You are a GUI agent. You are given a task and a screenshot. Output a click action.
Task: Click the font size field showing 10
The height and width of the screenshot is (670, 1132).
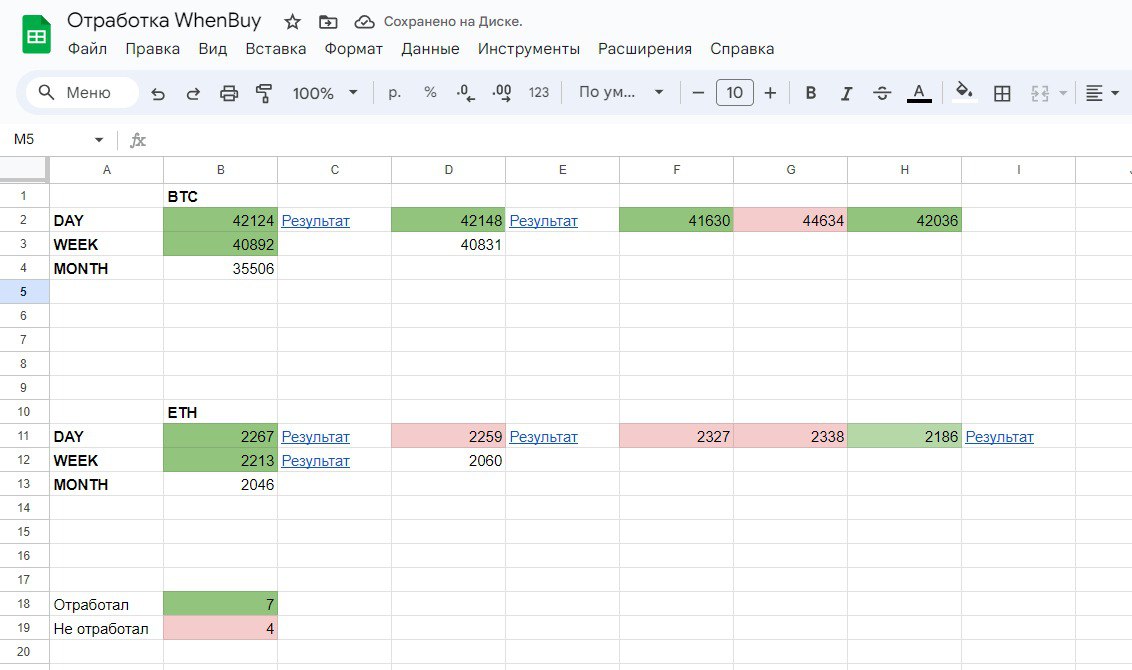click(x=734, y=93)
